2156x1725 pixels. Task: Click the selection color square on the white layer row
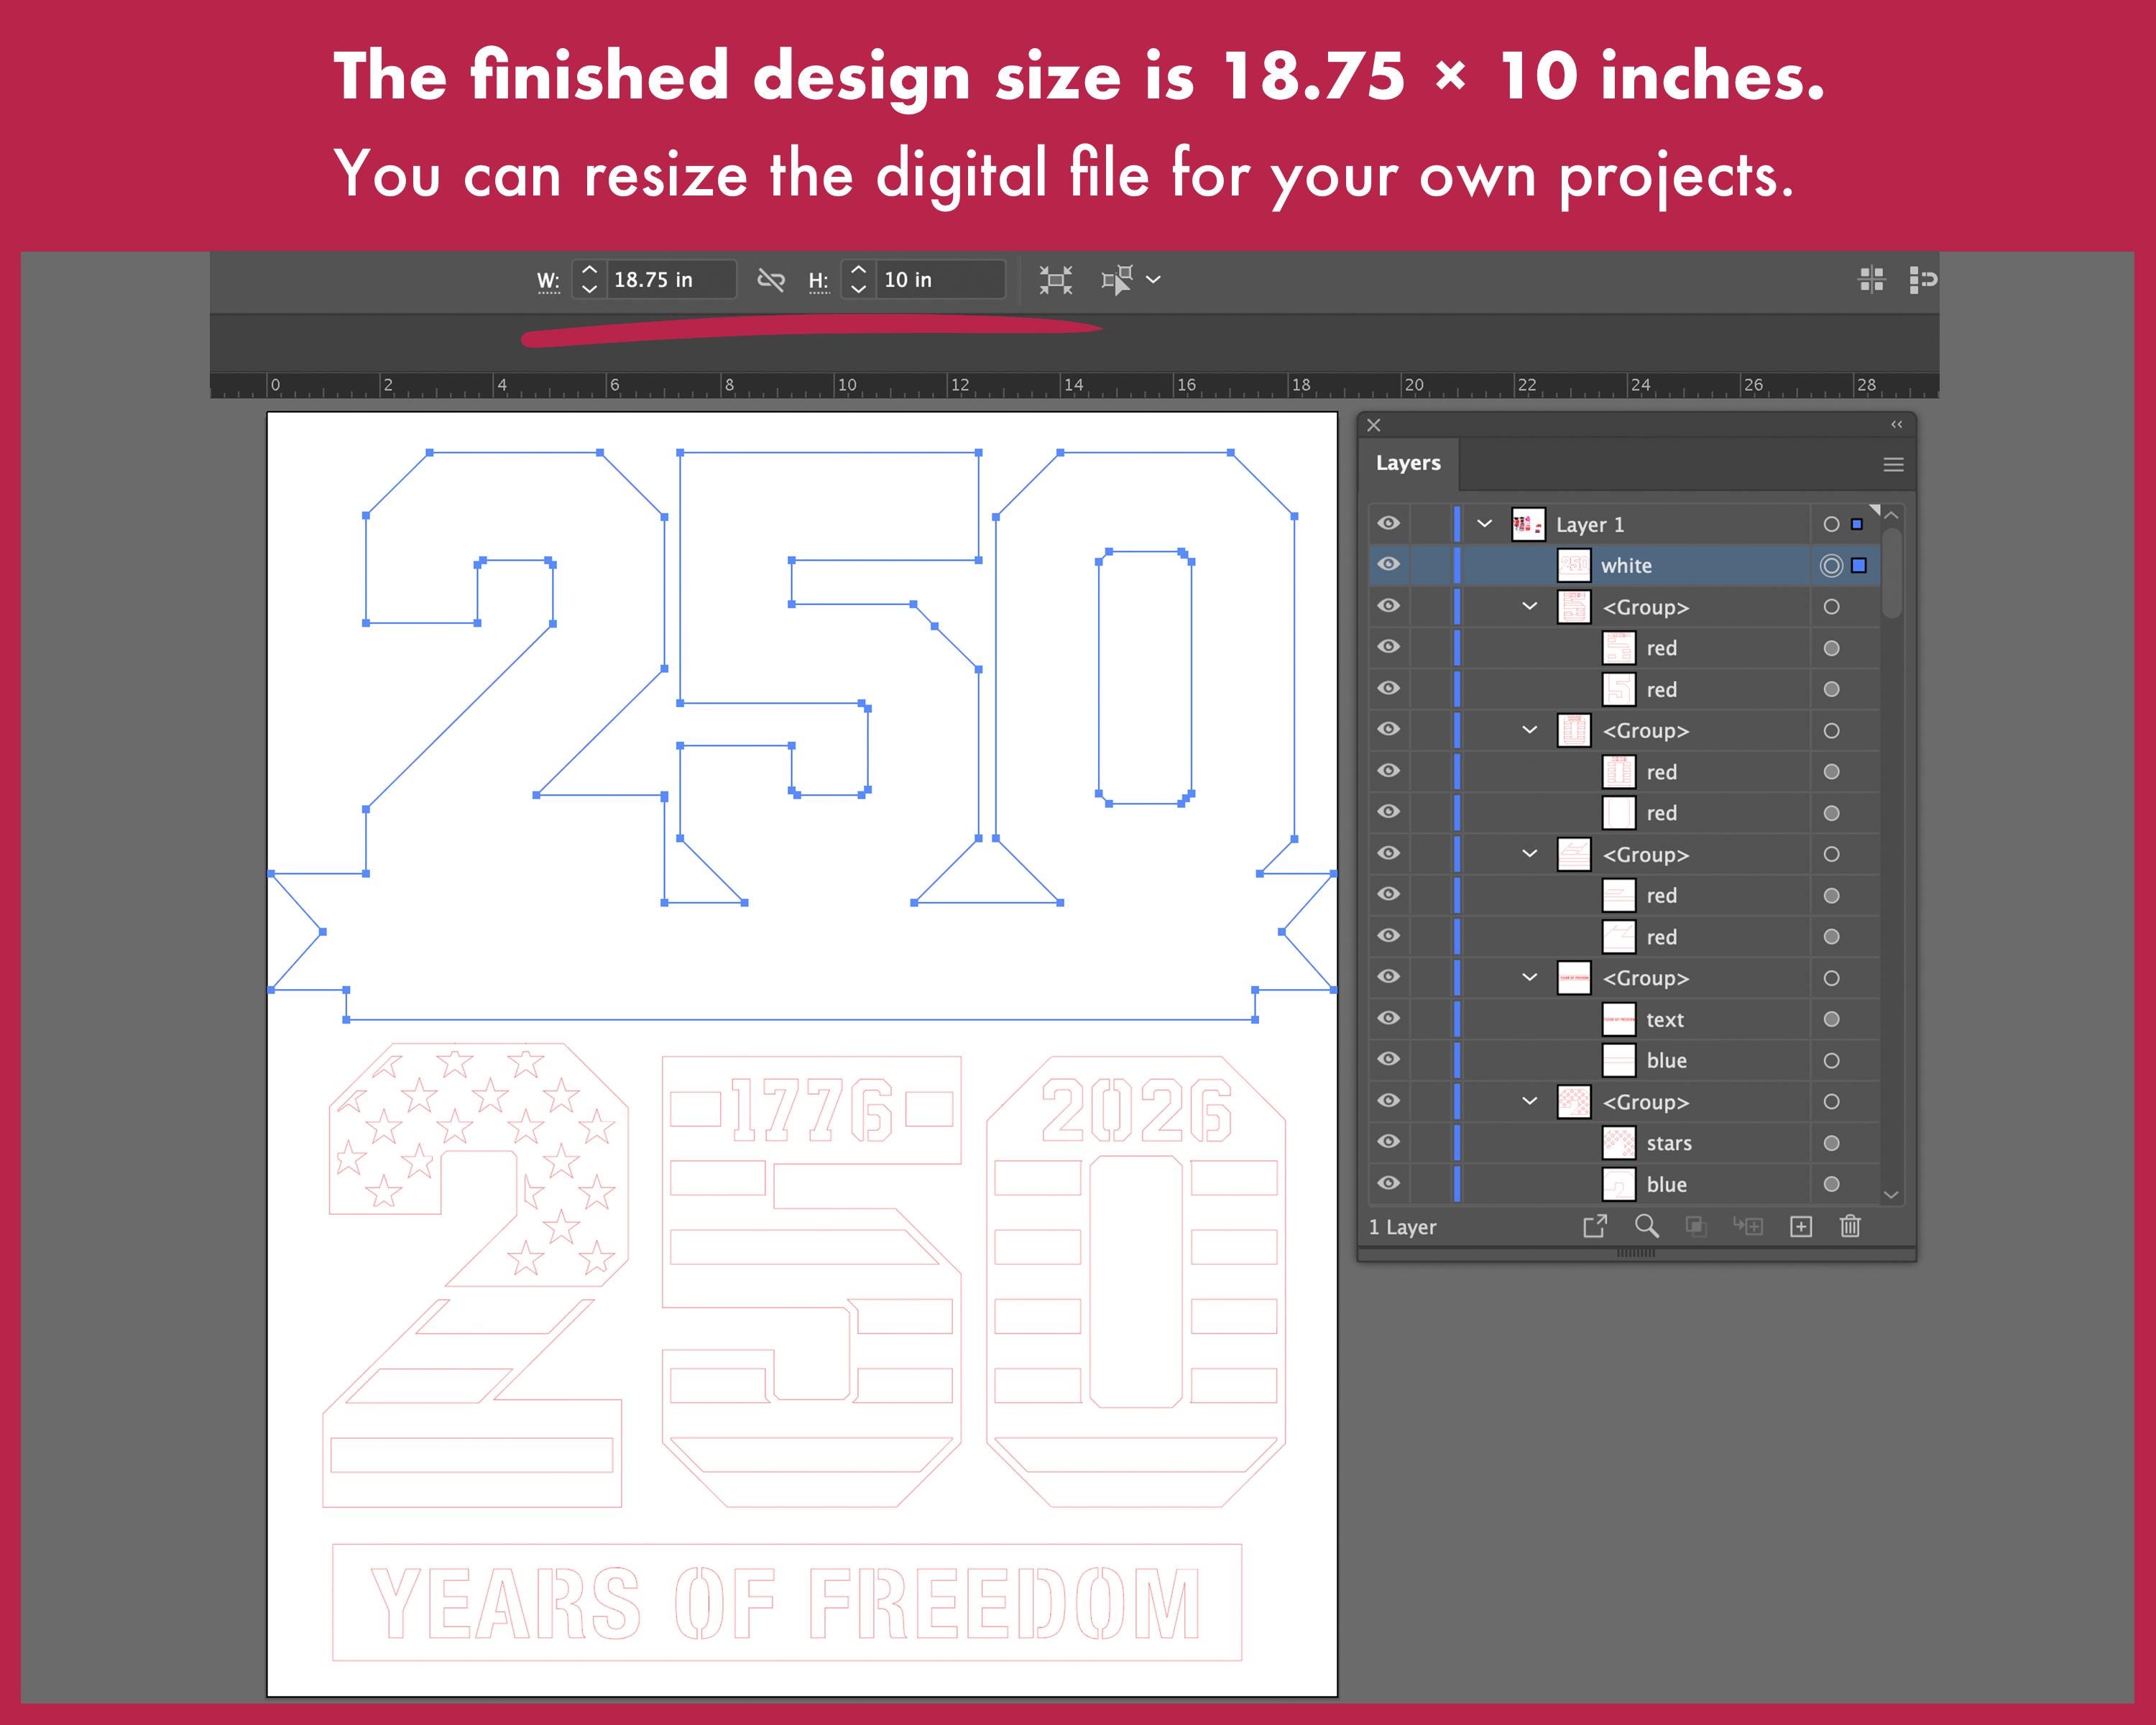pyautogui.click(x=1859, y=566)
